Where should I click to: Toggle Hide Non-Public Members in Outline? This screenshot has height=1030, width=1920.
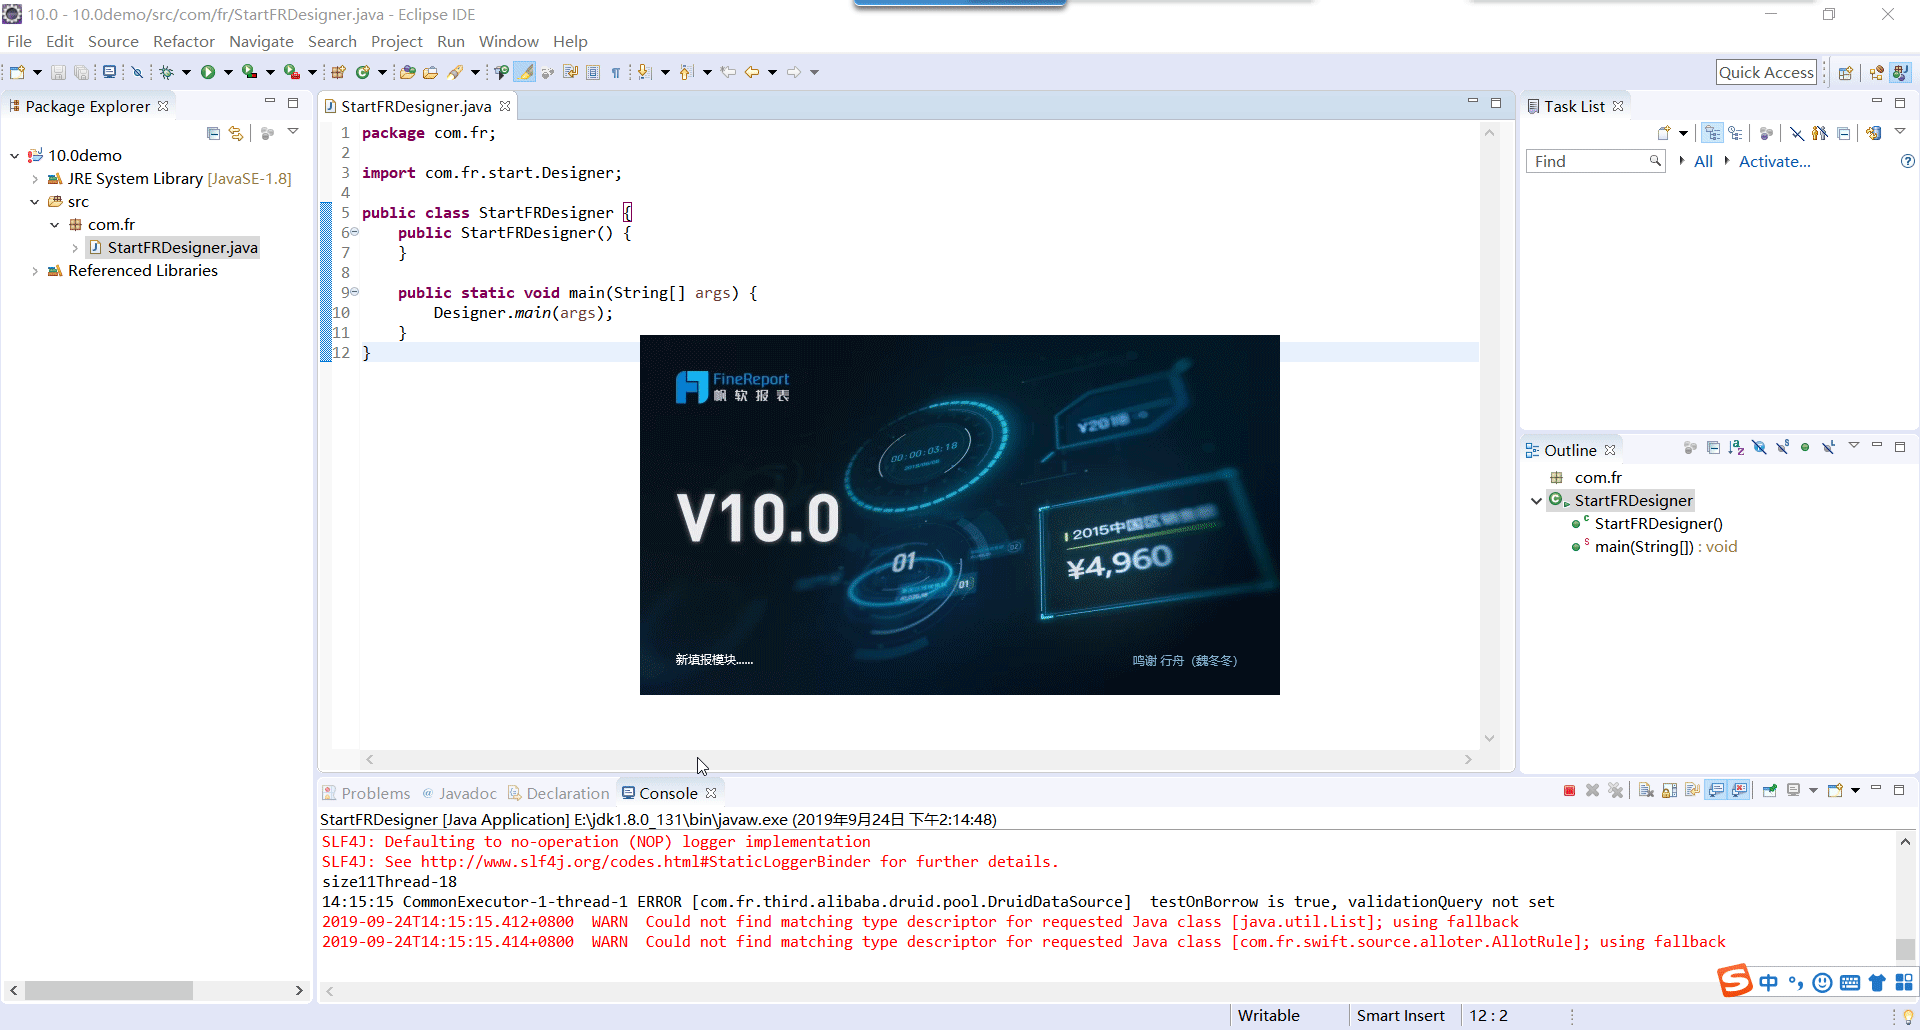pos(1805,448)
